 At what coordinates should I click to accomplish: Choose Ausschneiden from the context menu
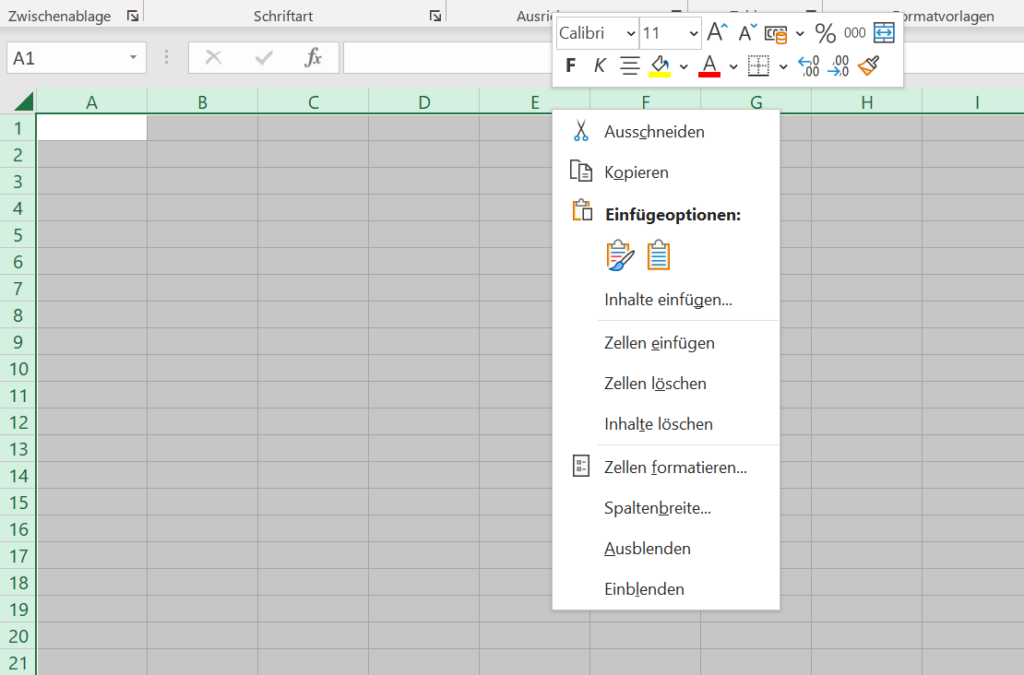654,132
